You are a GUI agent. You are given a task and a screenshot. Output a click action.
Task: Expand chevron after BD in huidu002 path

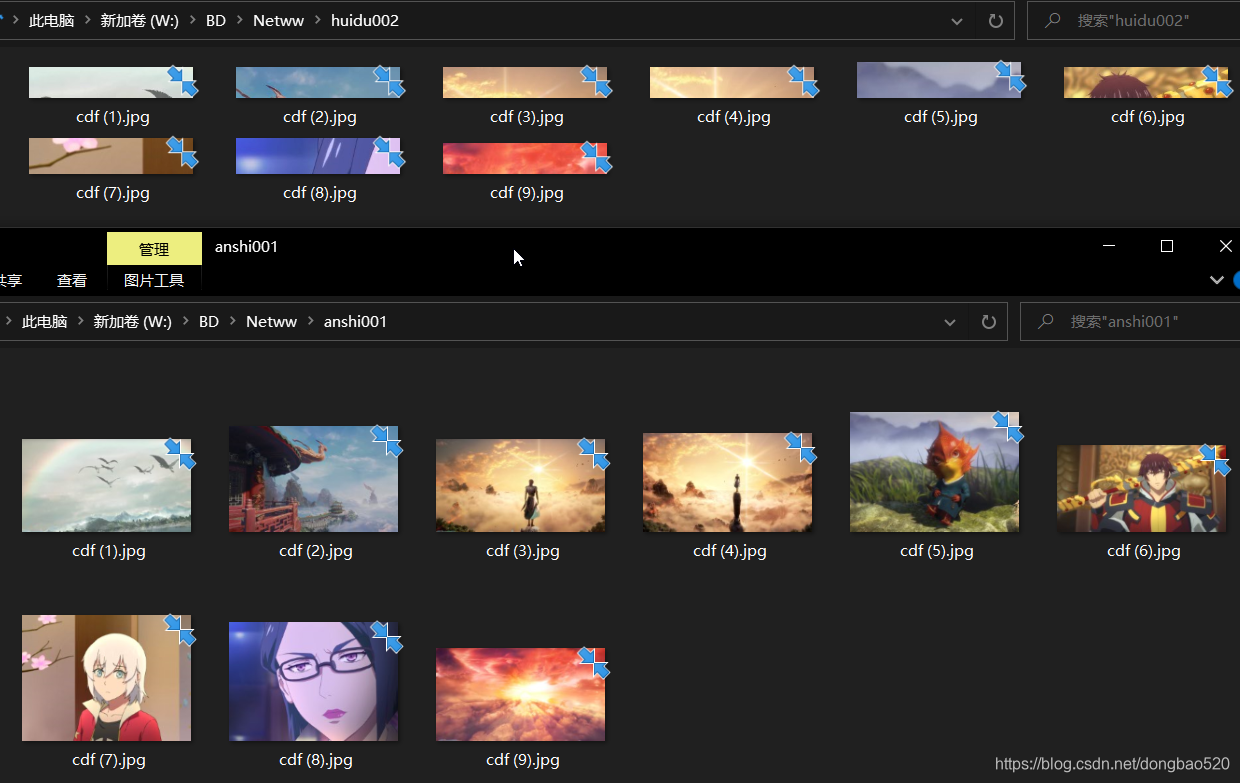(x=240, y=20)
